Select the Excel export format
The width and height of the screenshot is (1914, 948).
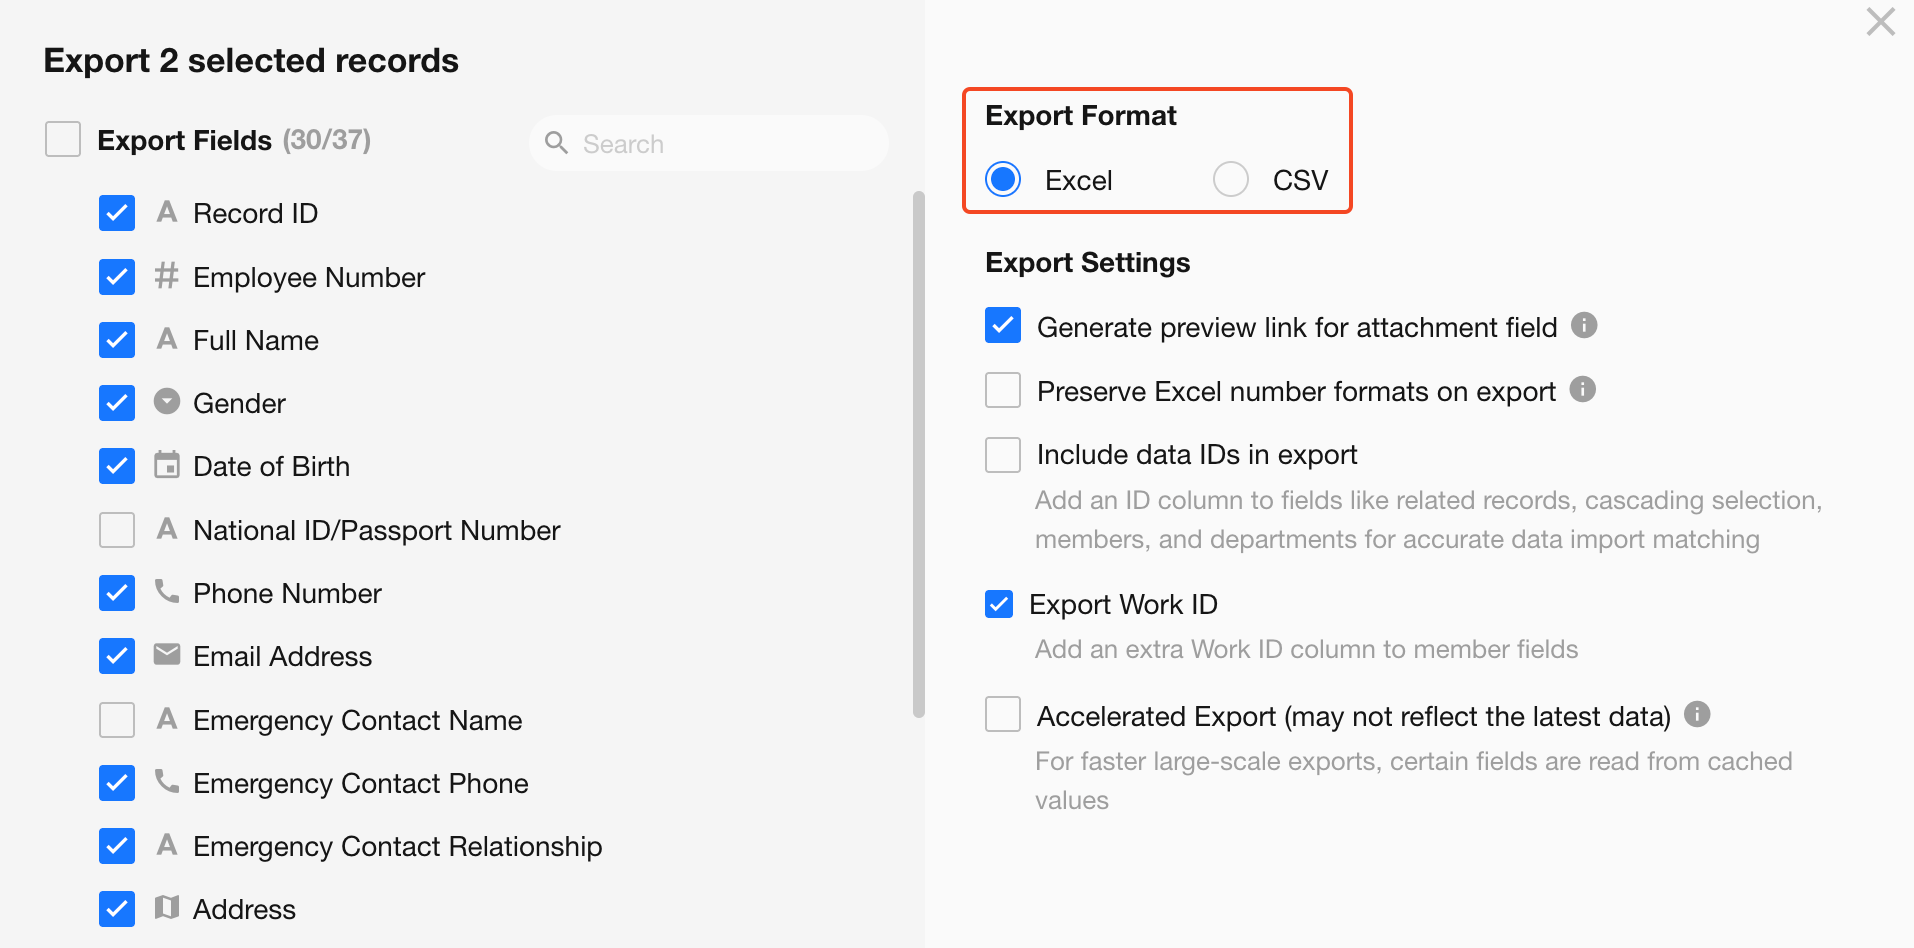[x=1003, y=180]
